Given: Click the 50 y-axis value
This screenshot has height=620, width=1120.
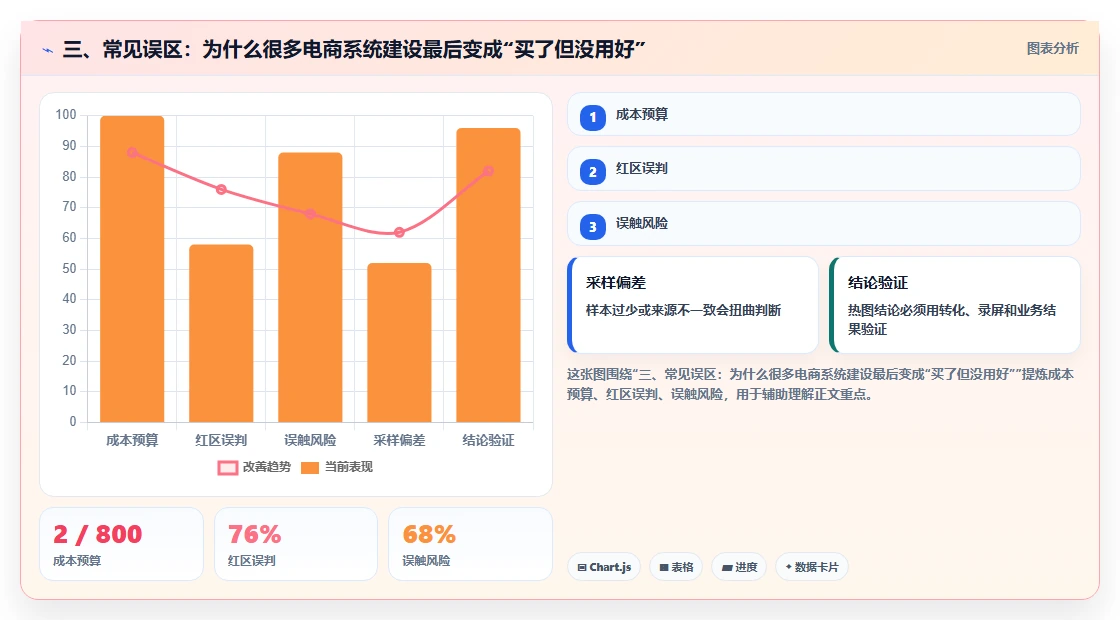Looking at the screenshot, I should click(x=69, y=269).
